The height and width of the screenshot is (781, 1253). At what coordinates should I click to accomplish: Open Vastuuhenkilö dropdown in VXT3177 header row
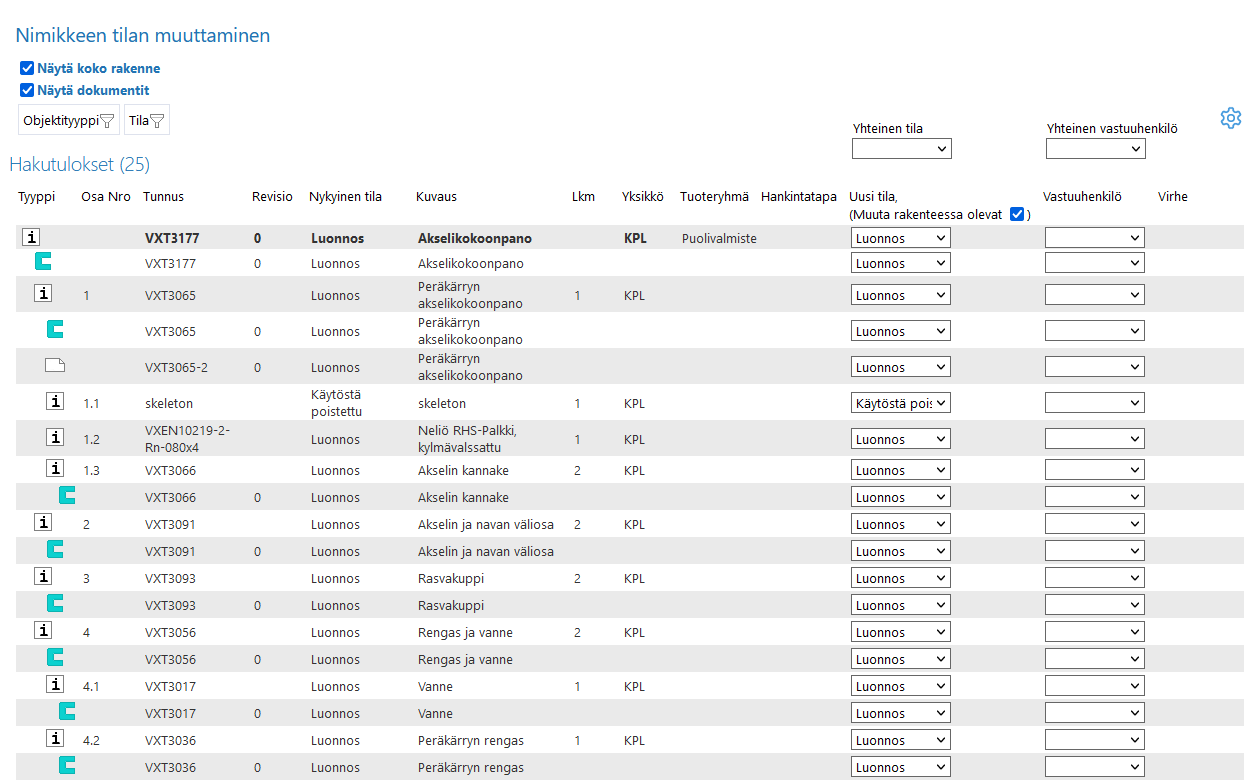click(1094, 238)
